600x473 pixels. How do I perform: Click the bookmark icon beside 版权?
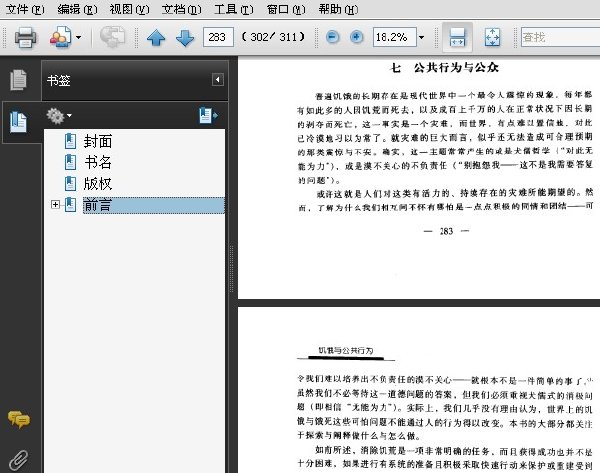pos(70,183)
